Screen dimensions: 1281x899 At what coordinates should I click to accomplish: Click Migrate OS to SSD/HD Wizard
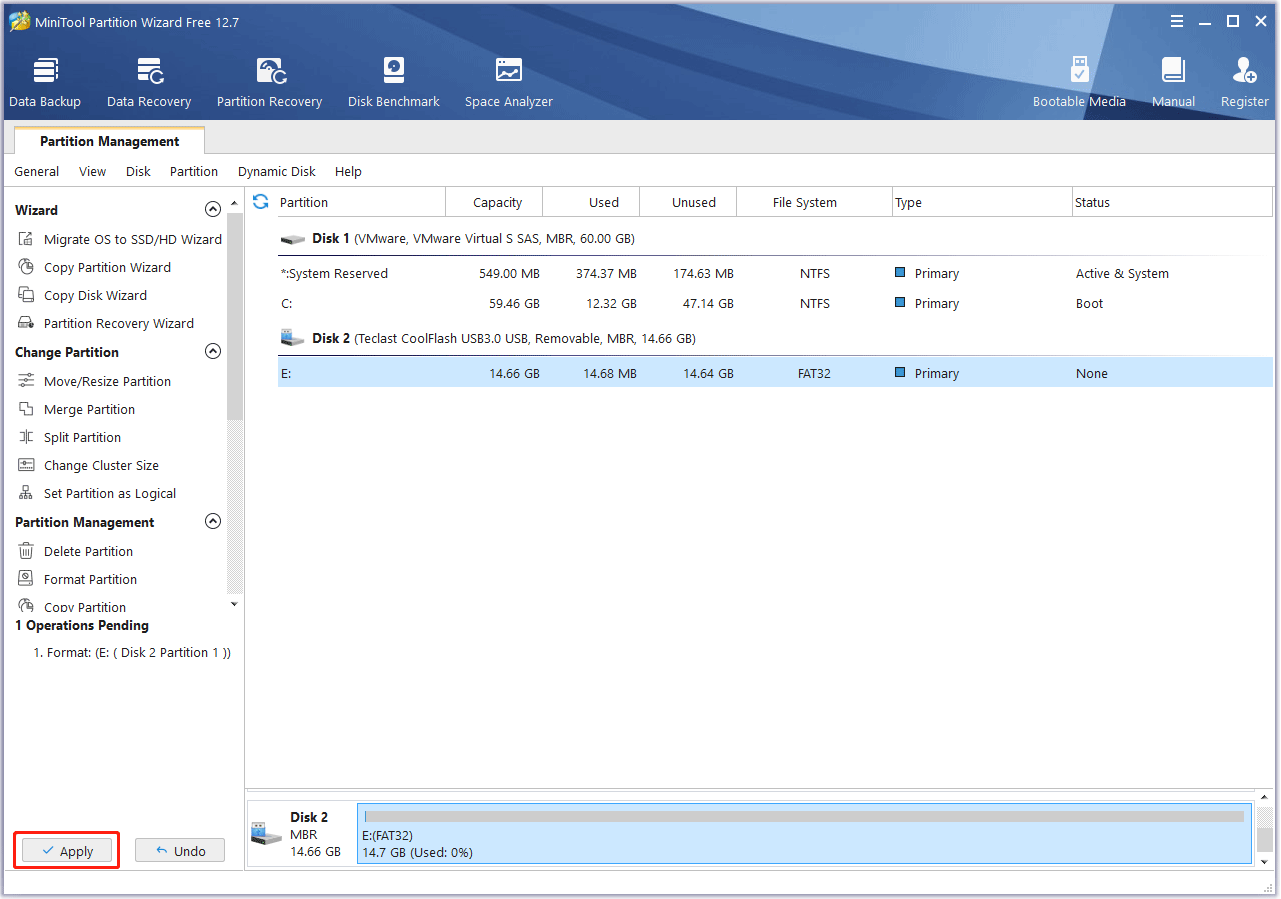click(x=120, y=239)
